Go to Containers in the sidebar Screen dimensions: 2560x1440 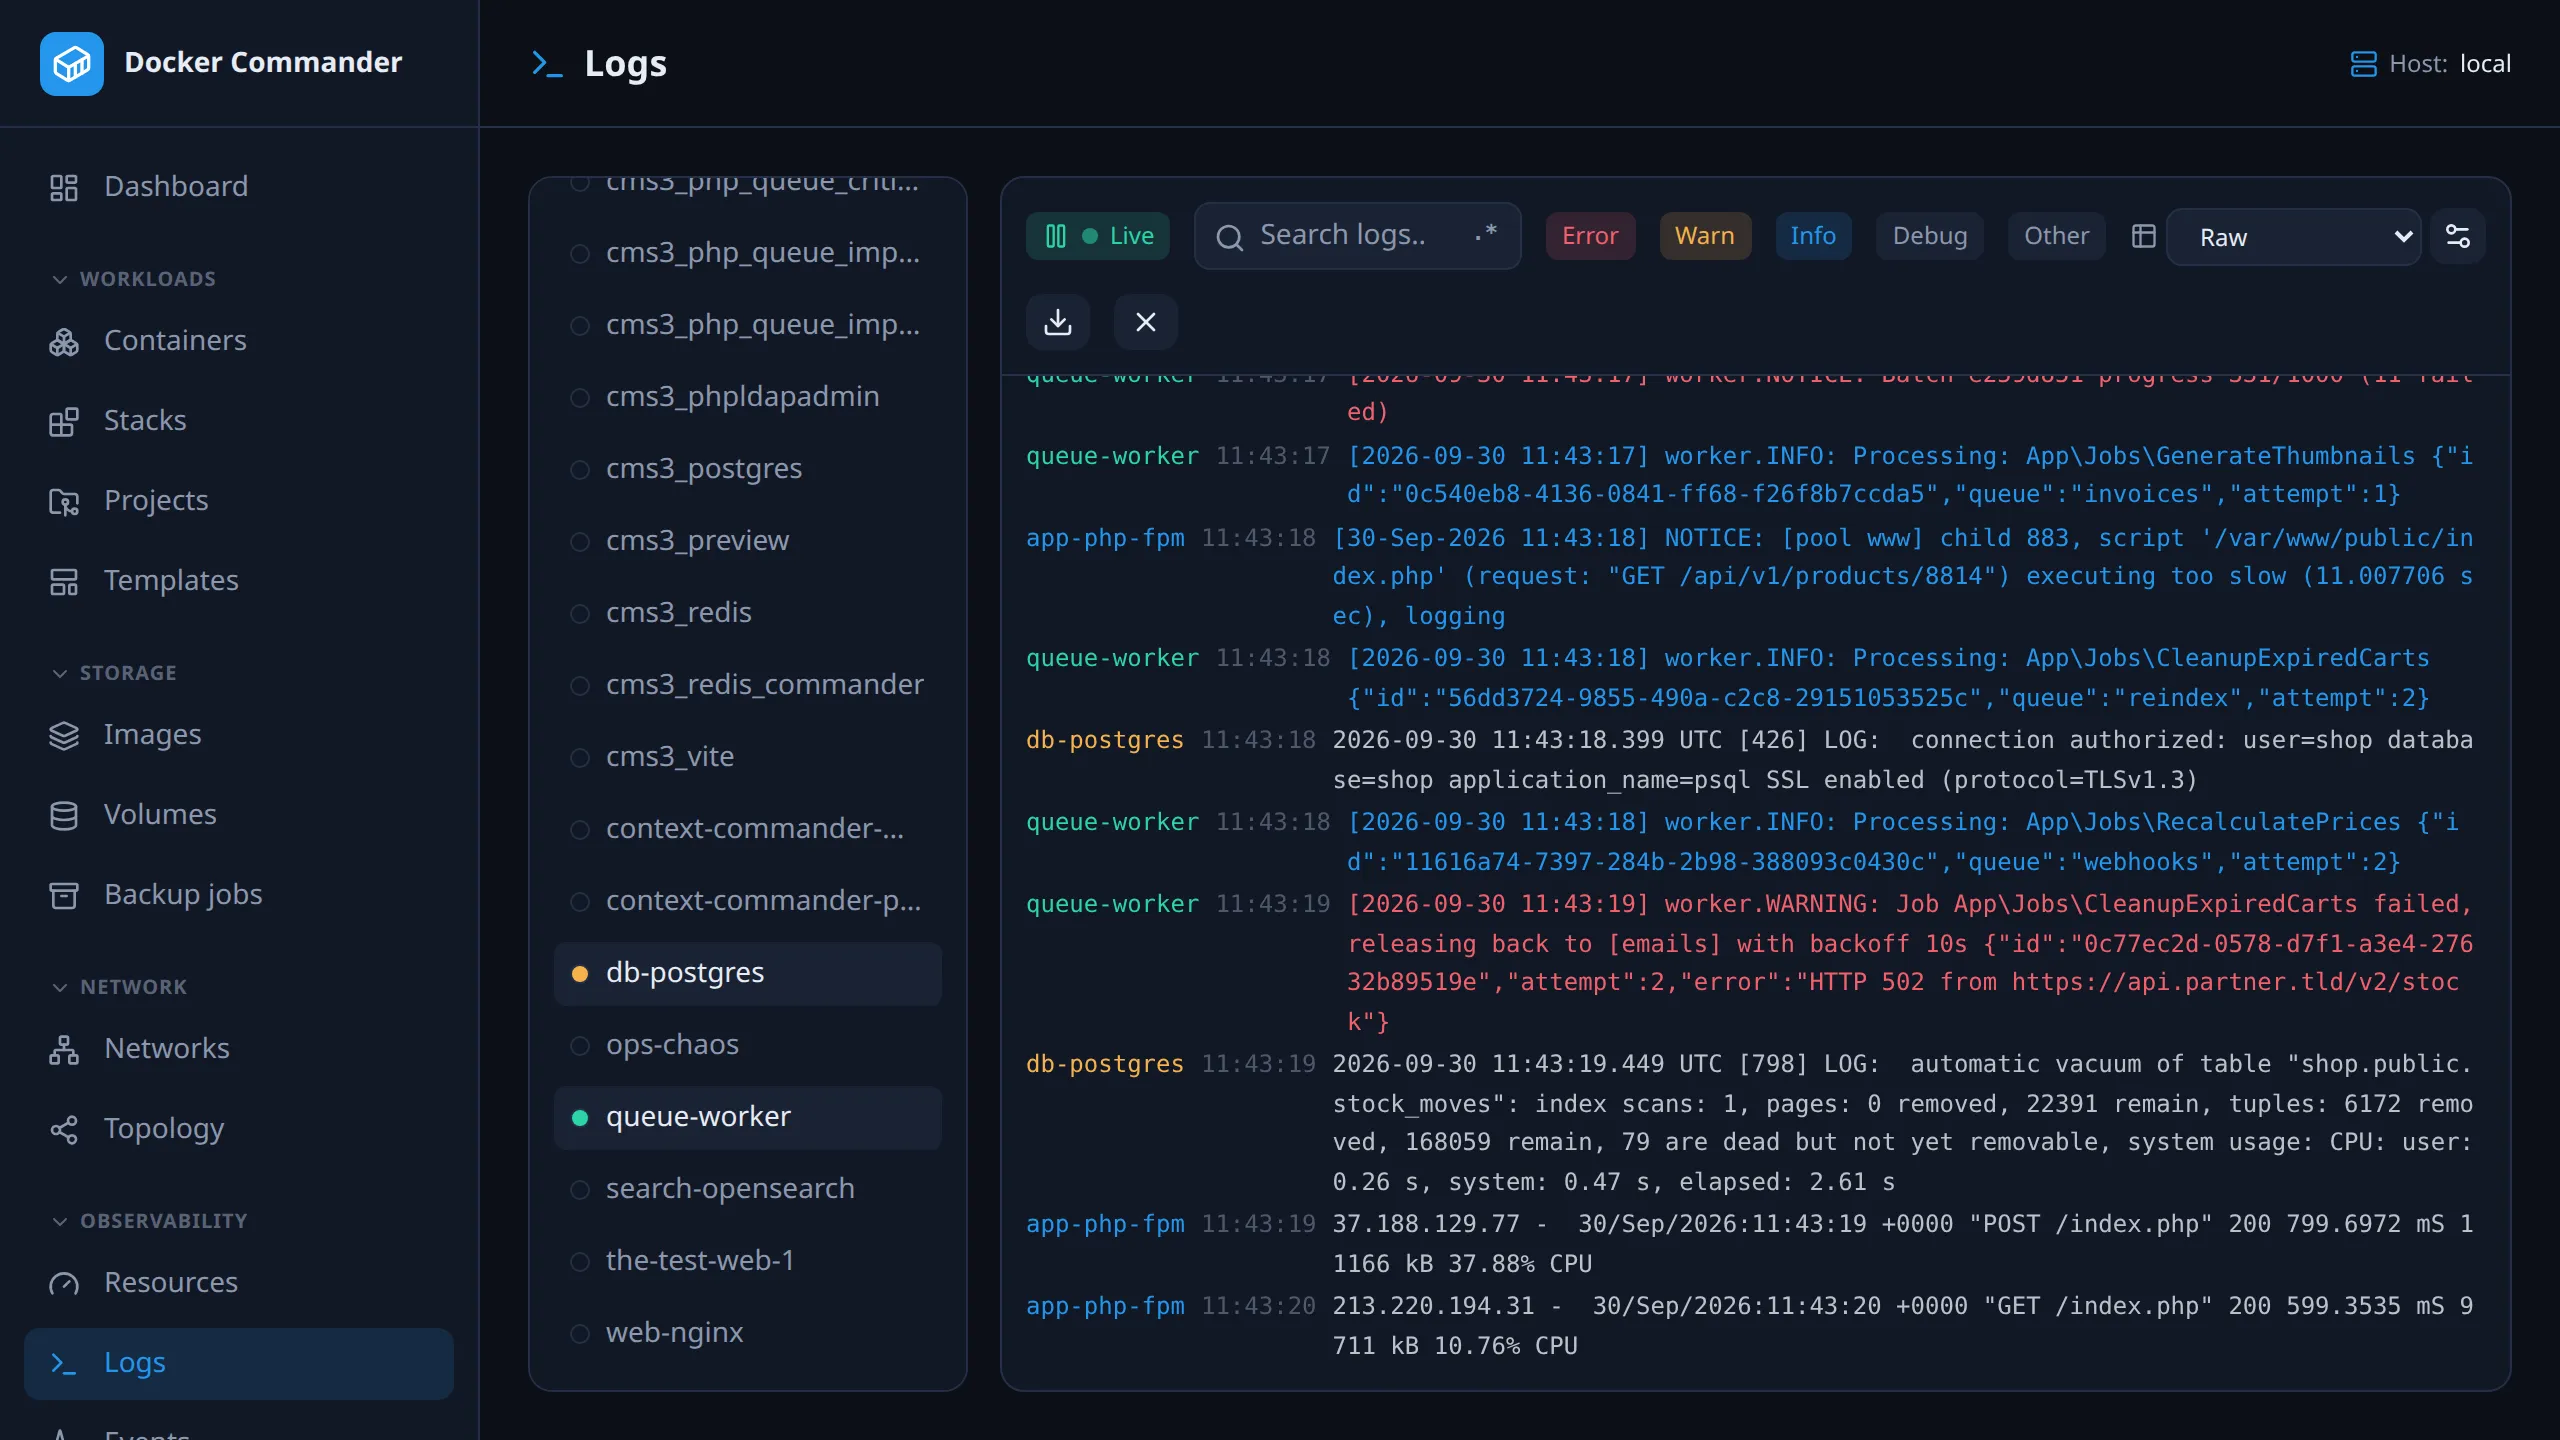click(x=239, y=340)
